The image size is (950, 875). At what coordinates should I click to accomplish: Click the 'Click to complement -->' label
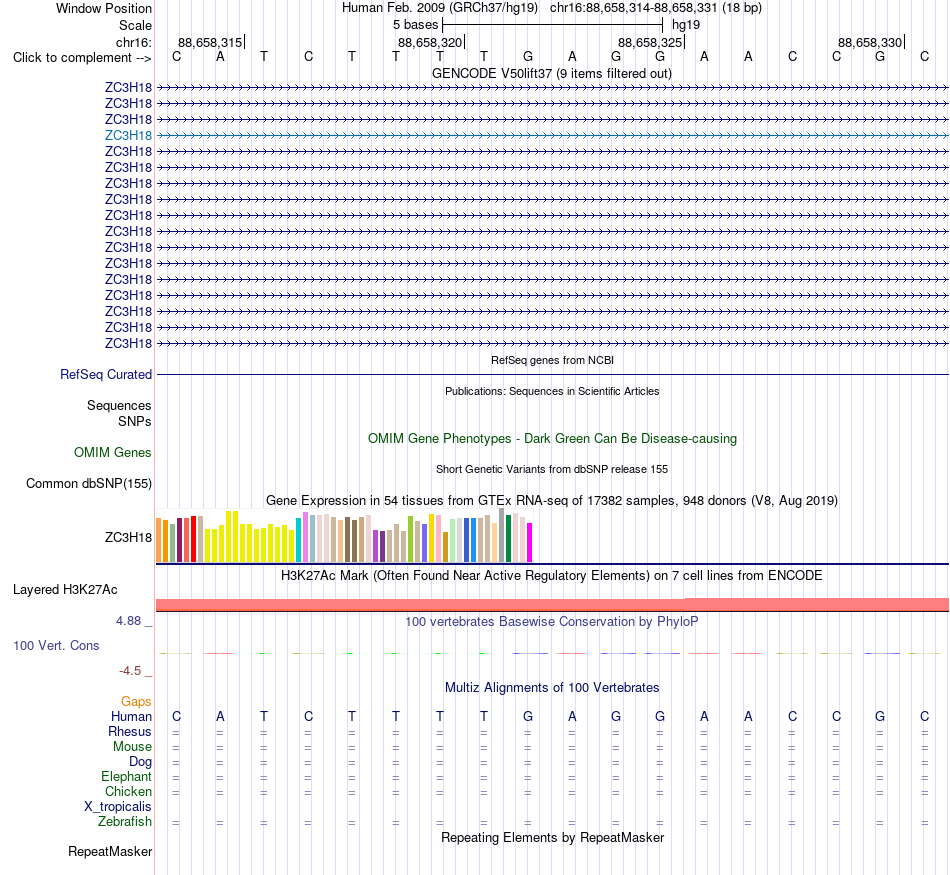point(82,58)
